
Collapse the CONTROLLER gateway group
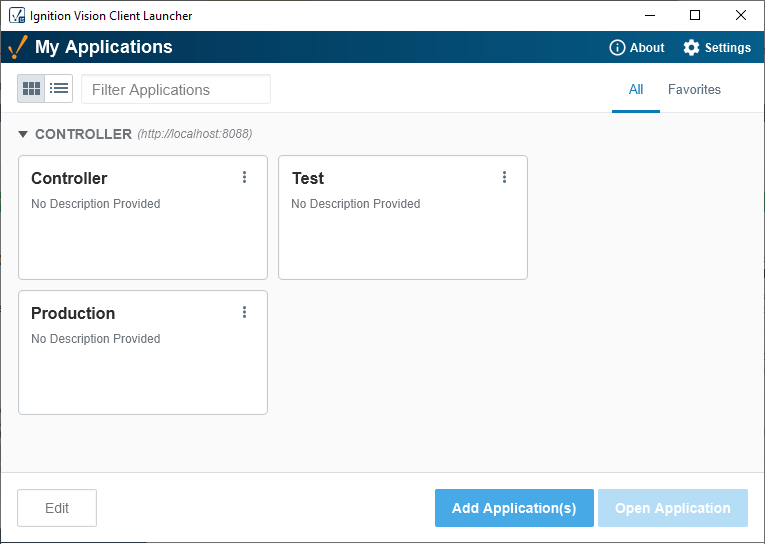coord(23,134)
